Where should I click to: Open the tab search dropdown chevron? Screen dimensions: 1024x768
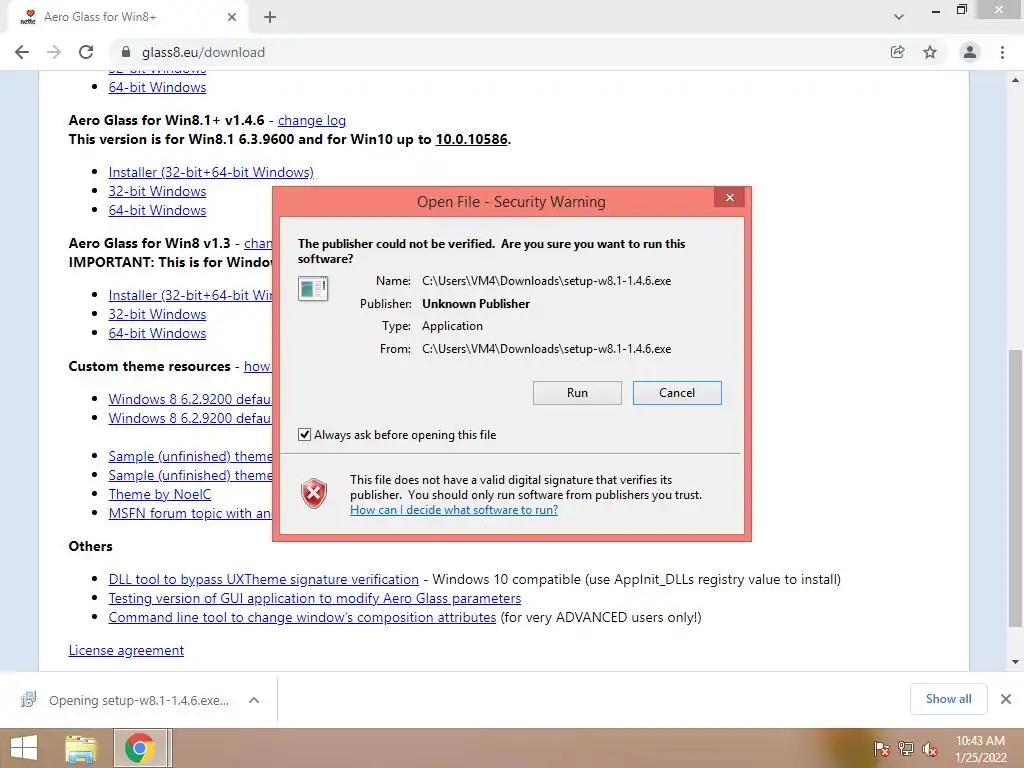[x=899, y=17]
